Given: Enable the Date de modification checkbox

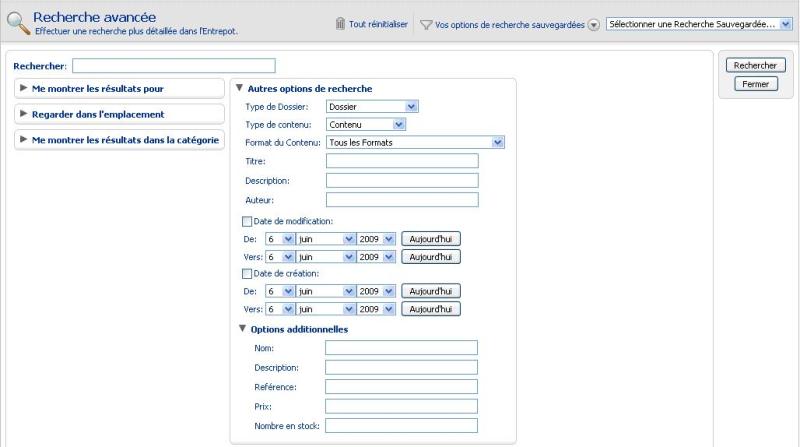Looking at the screenshot, I should [x=248, y=221].
